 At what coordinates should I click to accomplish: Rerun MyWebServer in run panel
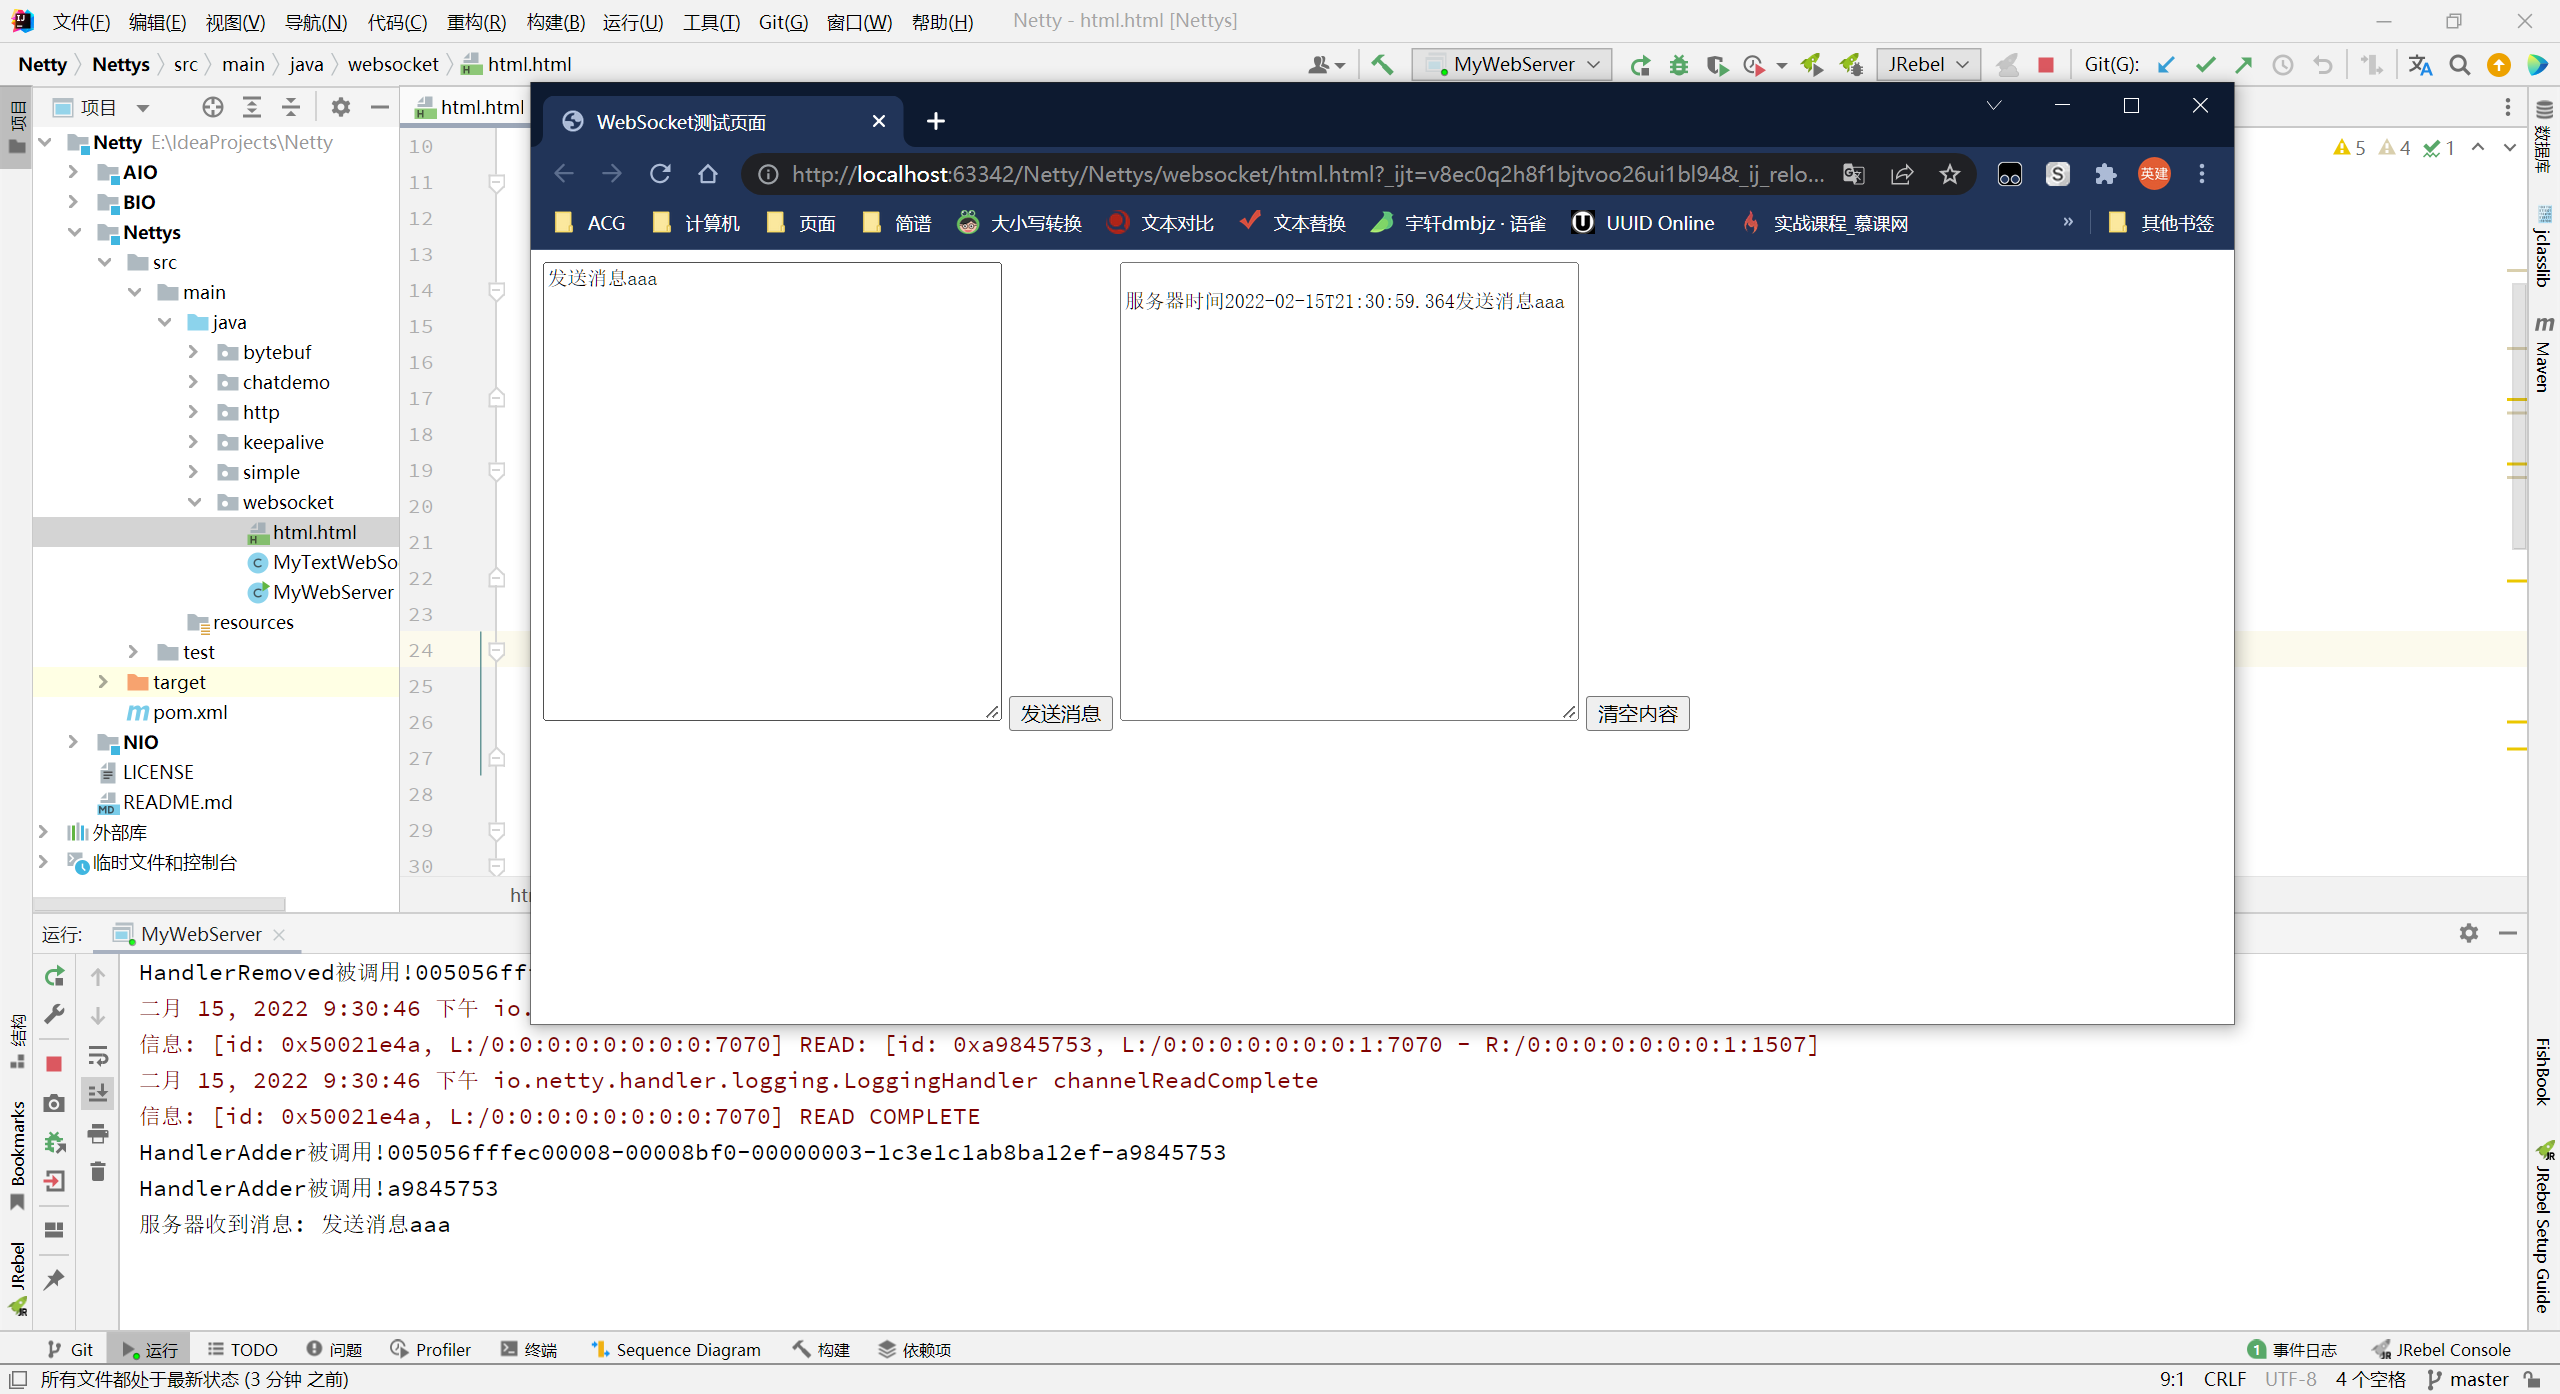point(55,976)
